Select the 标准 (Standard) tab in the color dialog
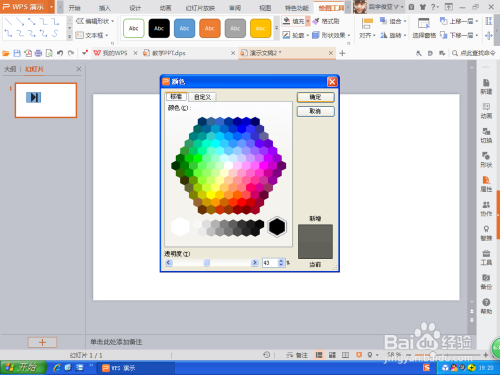This screenshot has height=375, width=500. pos(176,97)
